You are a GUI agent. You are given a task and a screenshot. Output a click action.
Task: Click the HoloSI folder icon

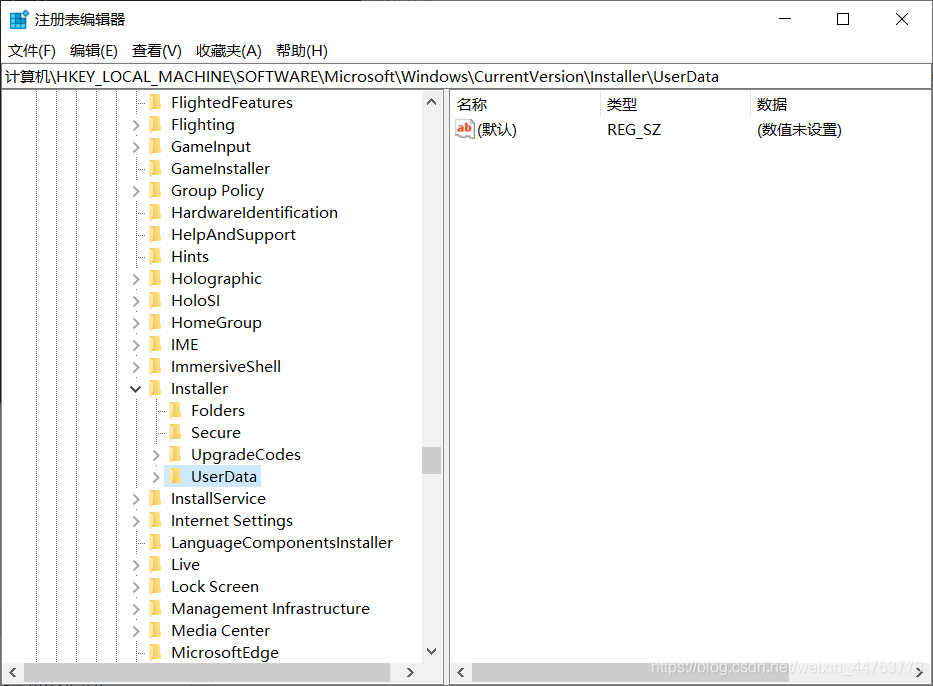(x=155, y=300)
